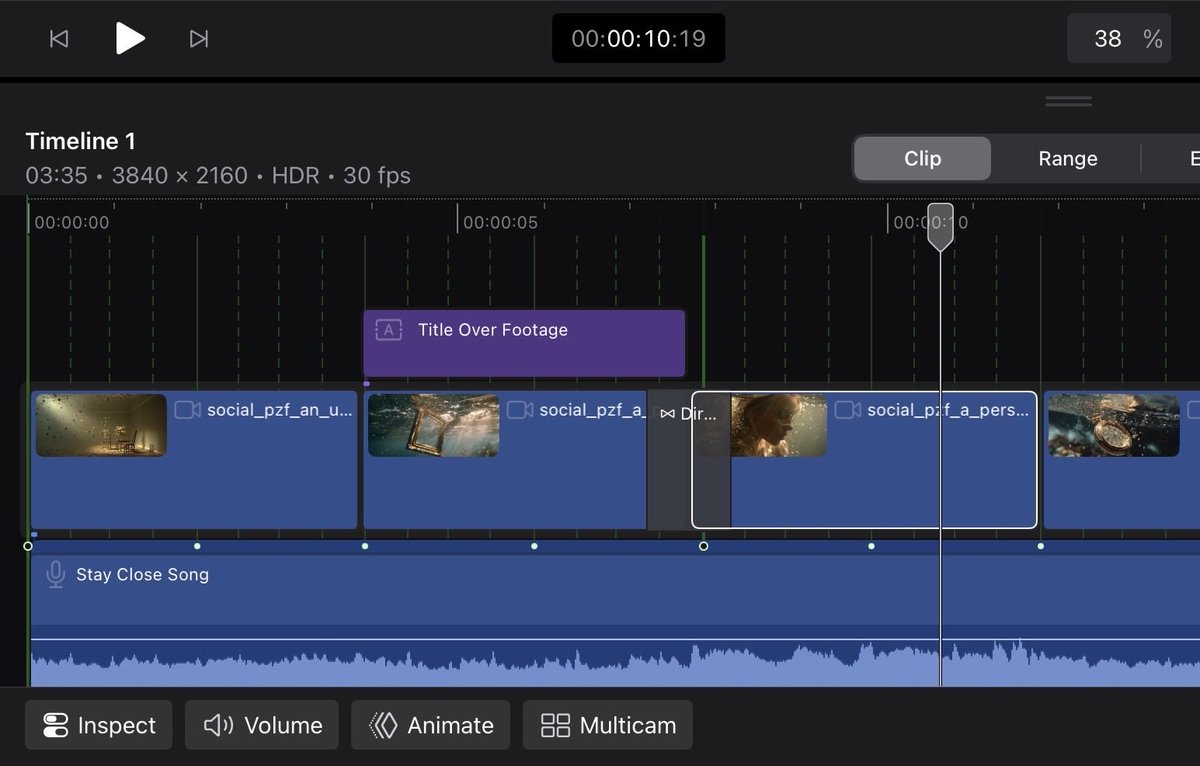
Task: Click a keyframe dot on the audio track
Action: click(534, 546)
